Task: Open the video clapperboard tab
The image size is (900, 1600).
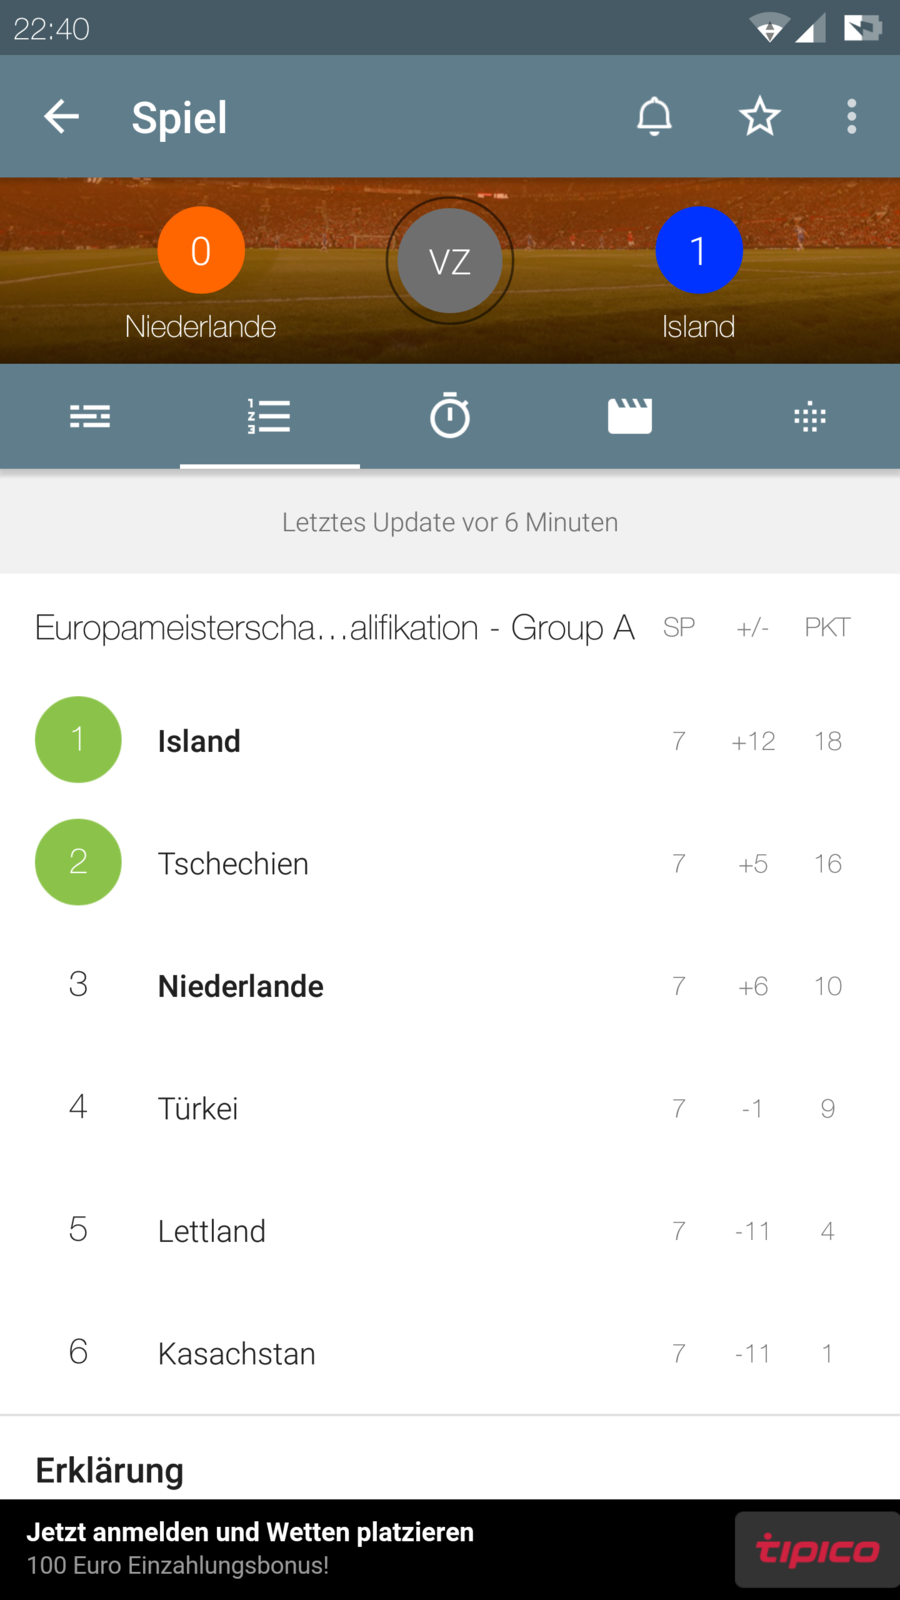Action: point(630,416)
